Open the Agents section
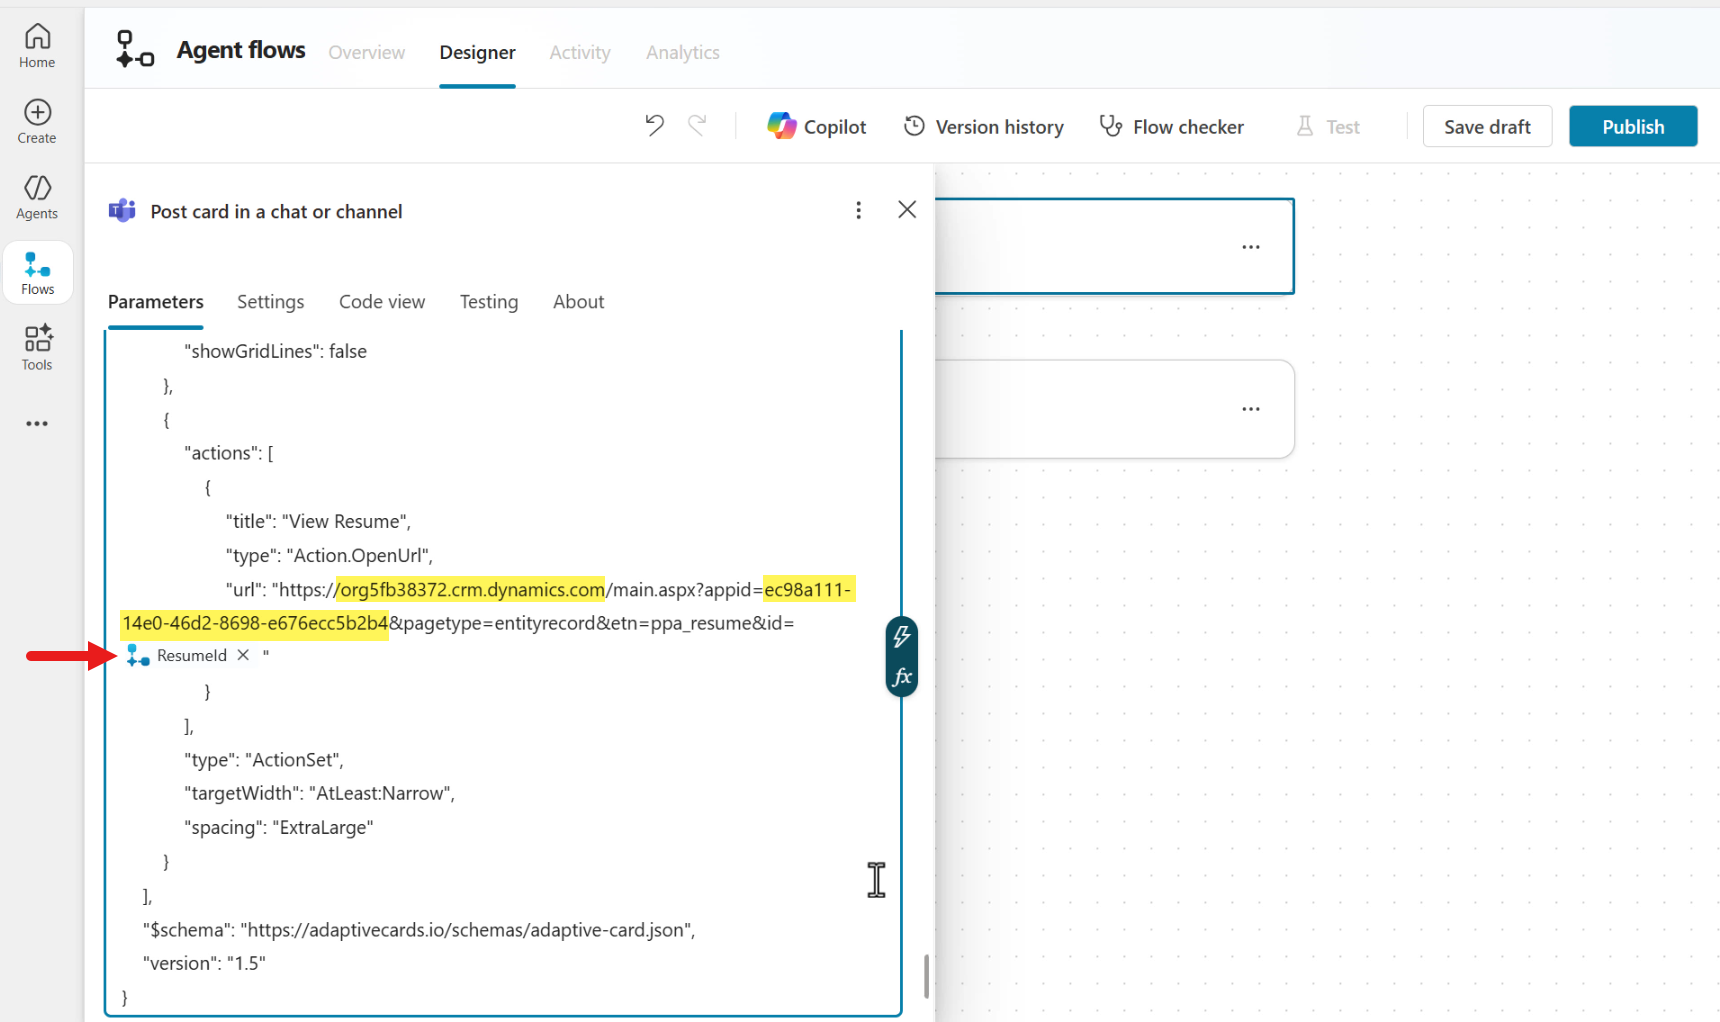 (36, 196)
